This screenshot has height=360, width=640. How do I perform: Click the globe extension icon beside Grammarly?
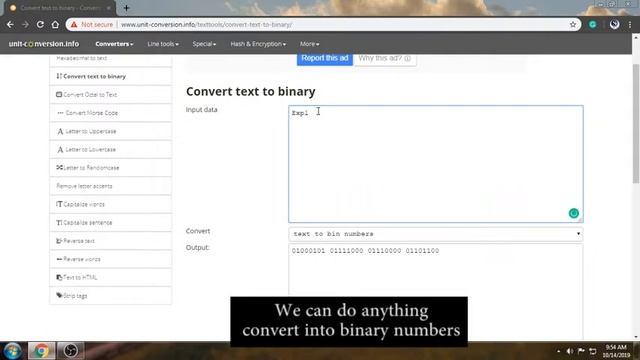(x=614, y=25)
